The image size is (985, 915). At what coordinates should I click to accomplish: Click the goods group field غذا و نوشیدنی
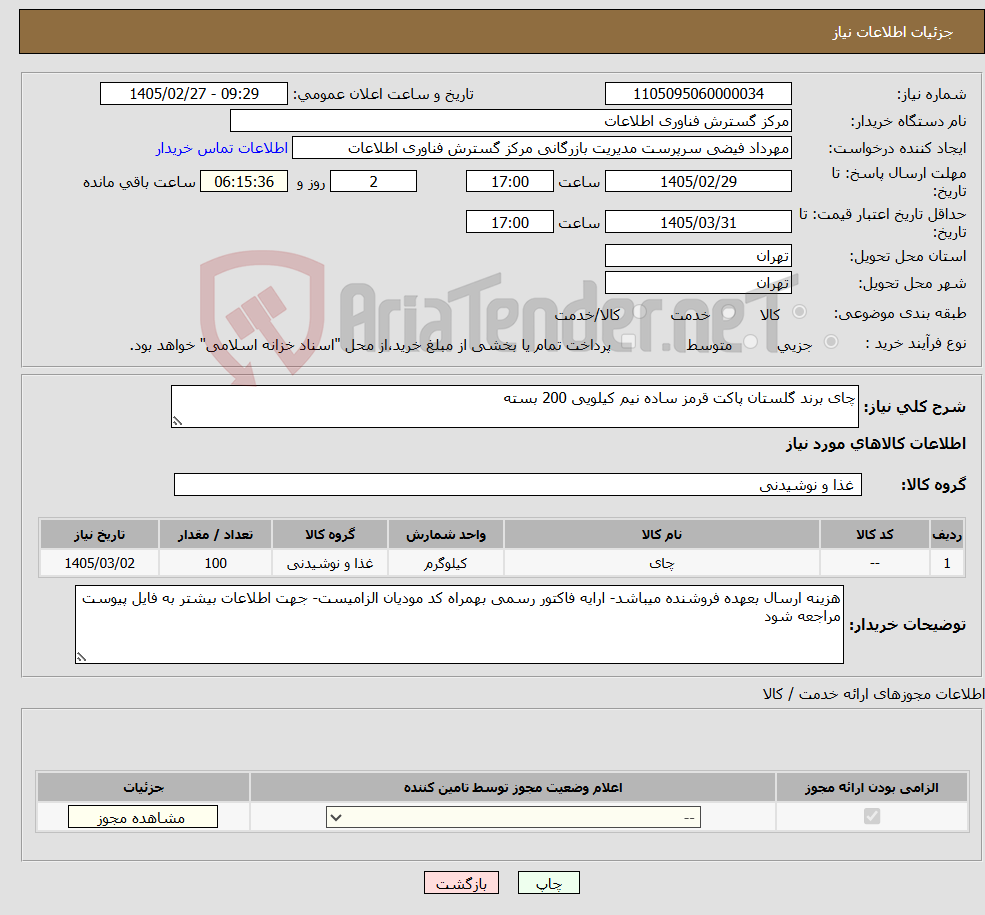click(x=518, y=485)
